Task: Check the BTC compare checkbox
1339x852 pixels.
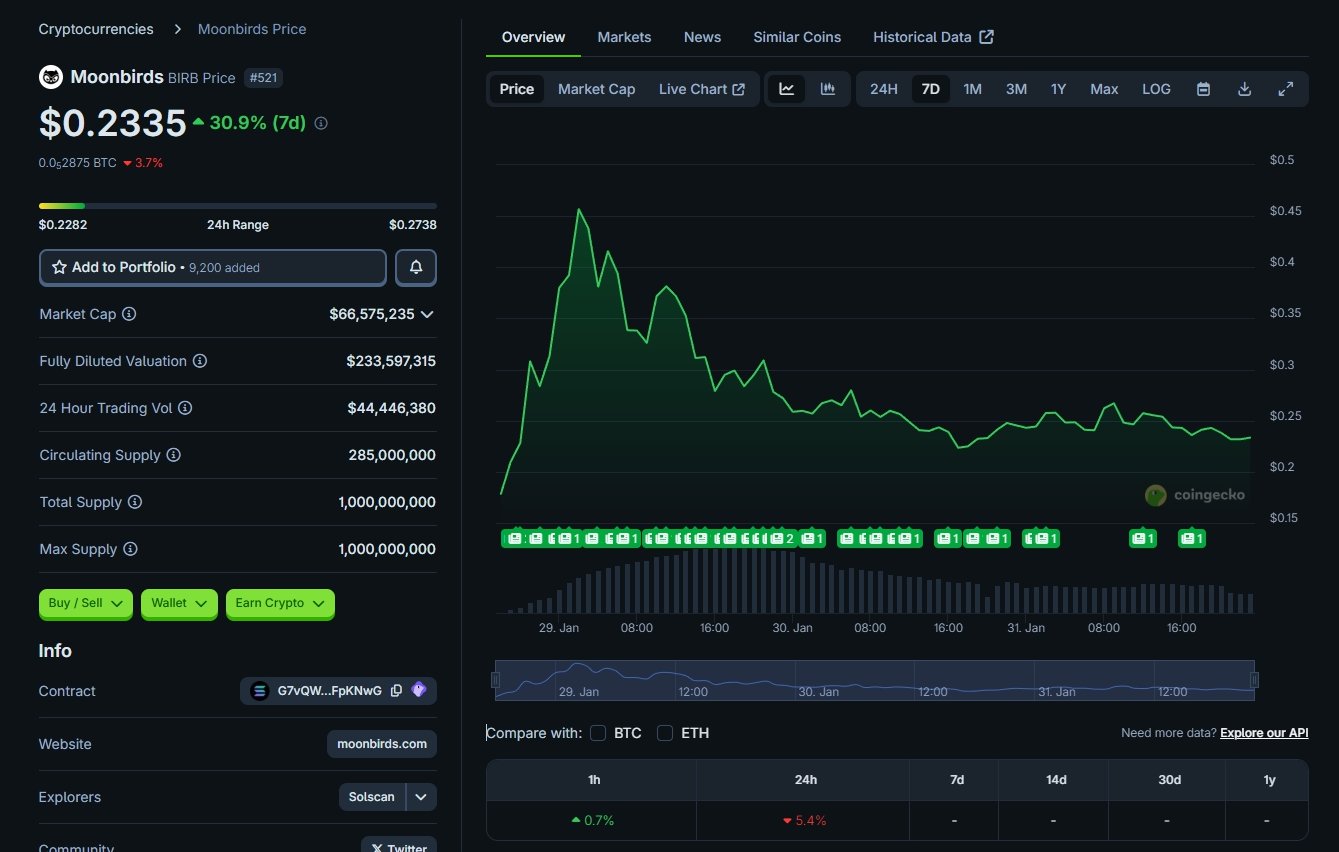Action: (x=598, y=733)
